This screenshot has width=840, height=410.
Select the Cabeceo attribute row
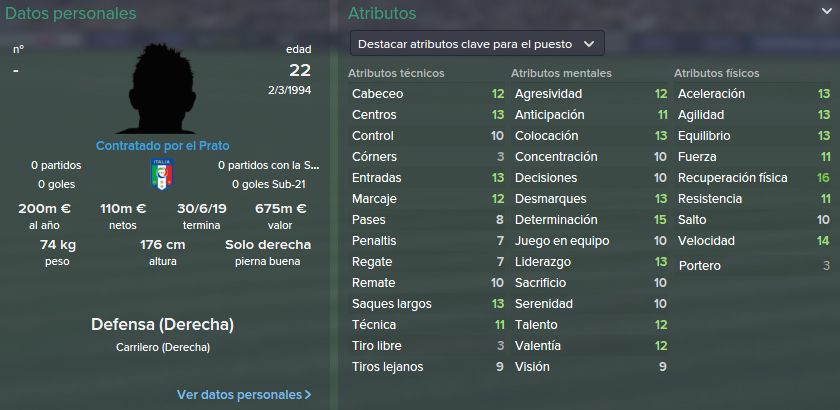point(428,94)
